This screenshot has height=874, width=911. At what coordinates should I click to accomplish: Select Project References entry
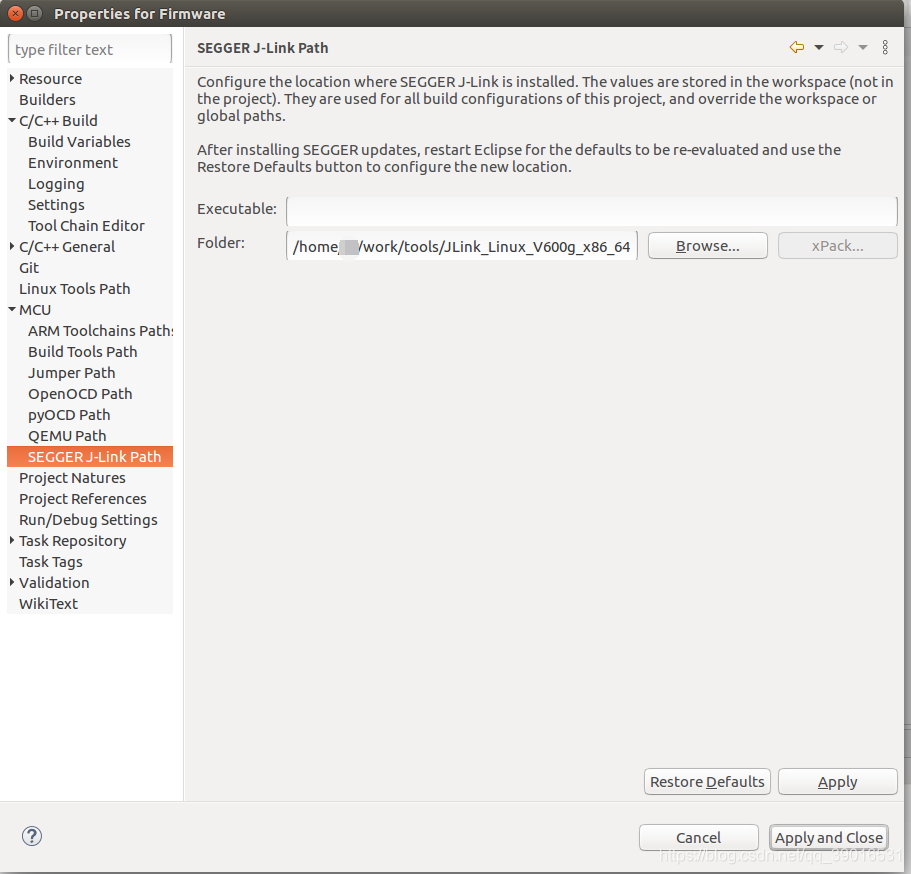click(x=83, y=499)
